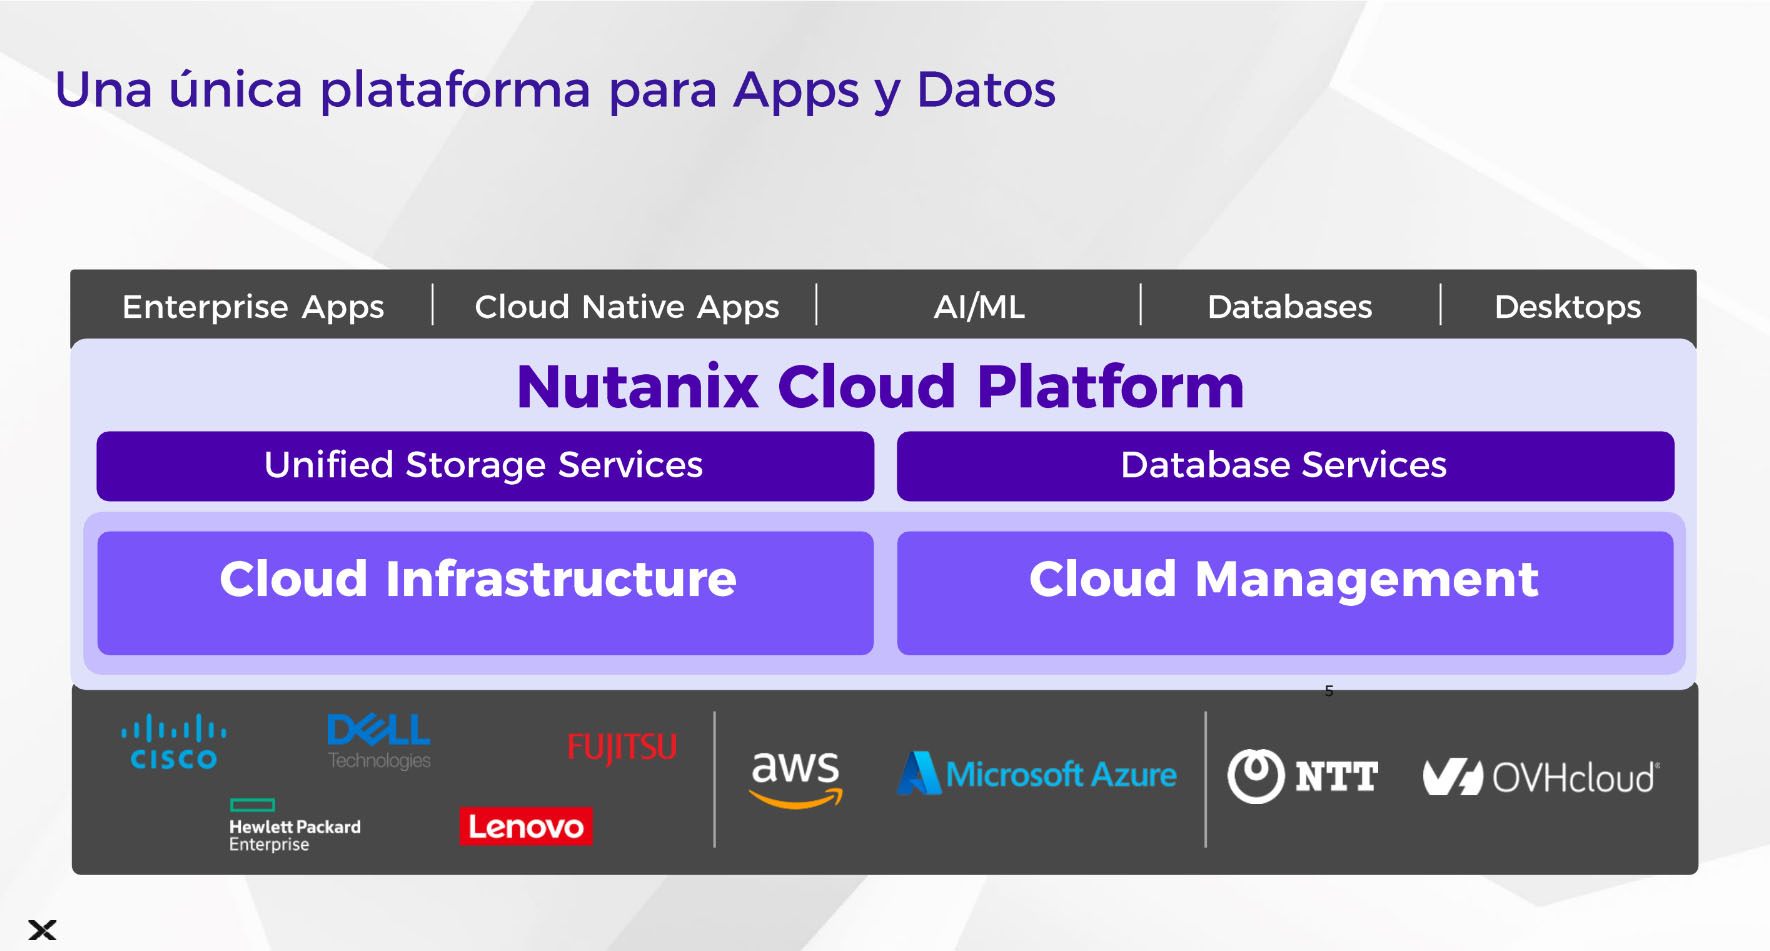The image size is (1770, 951).
Task: Click the NTT logo
Action: point(1303,776)
